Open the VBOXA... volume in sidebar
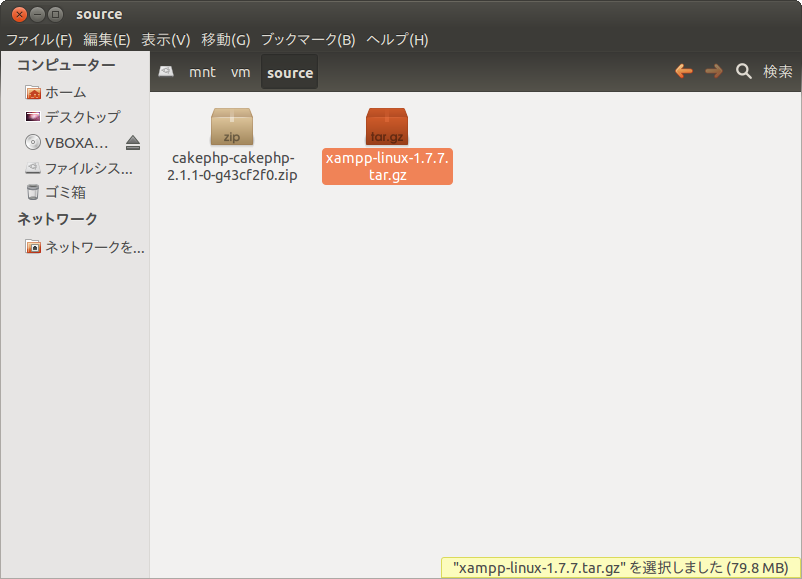The width and height of the screenshot is (802, 579). point(77,143)
